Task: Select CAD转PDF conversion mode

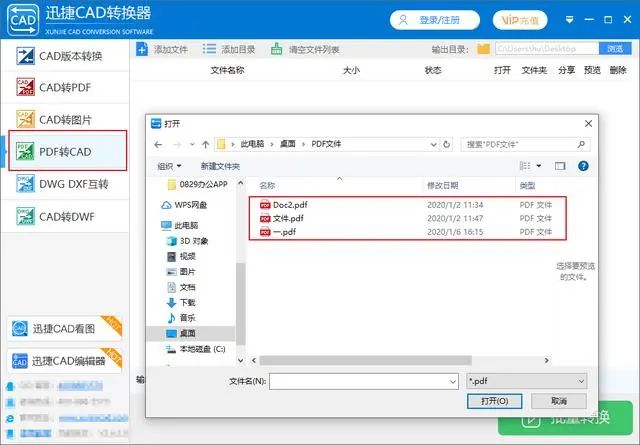Action: pos(65,87)
